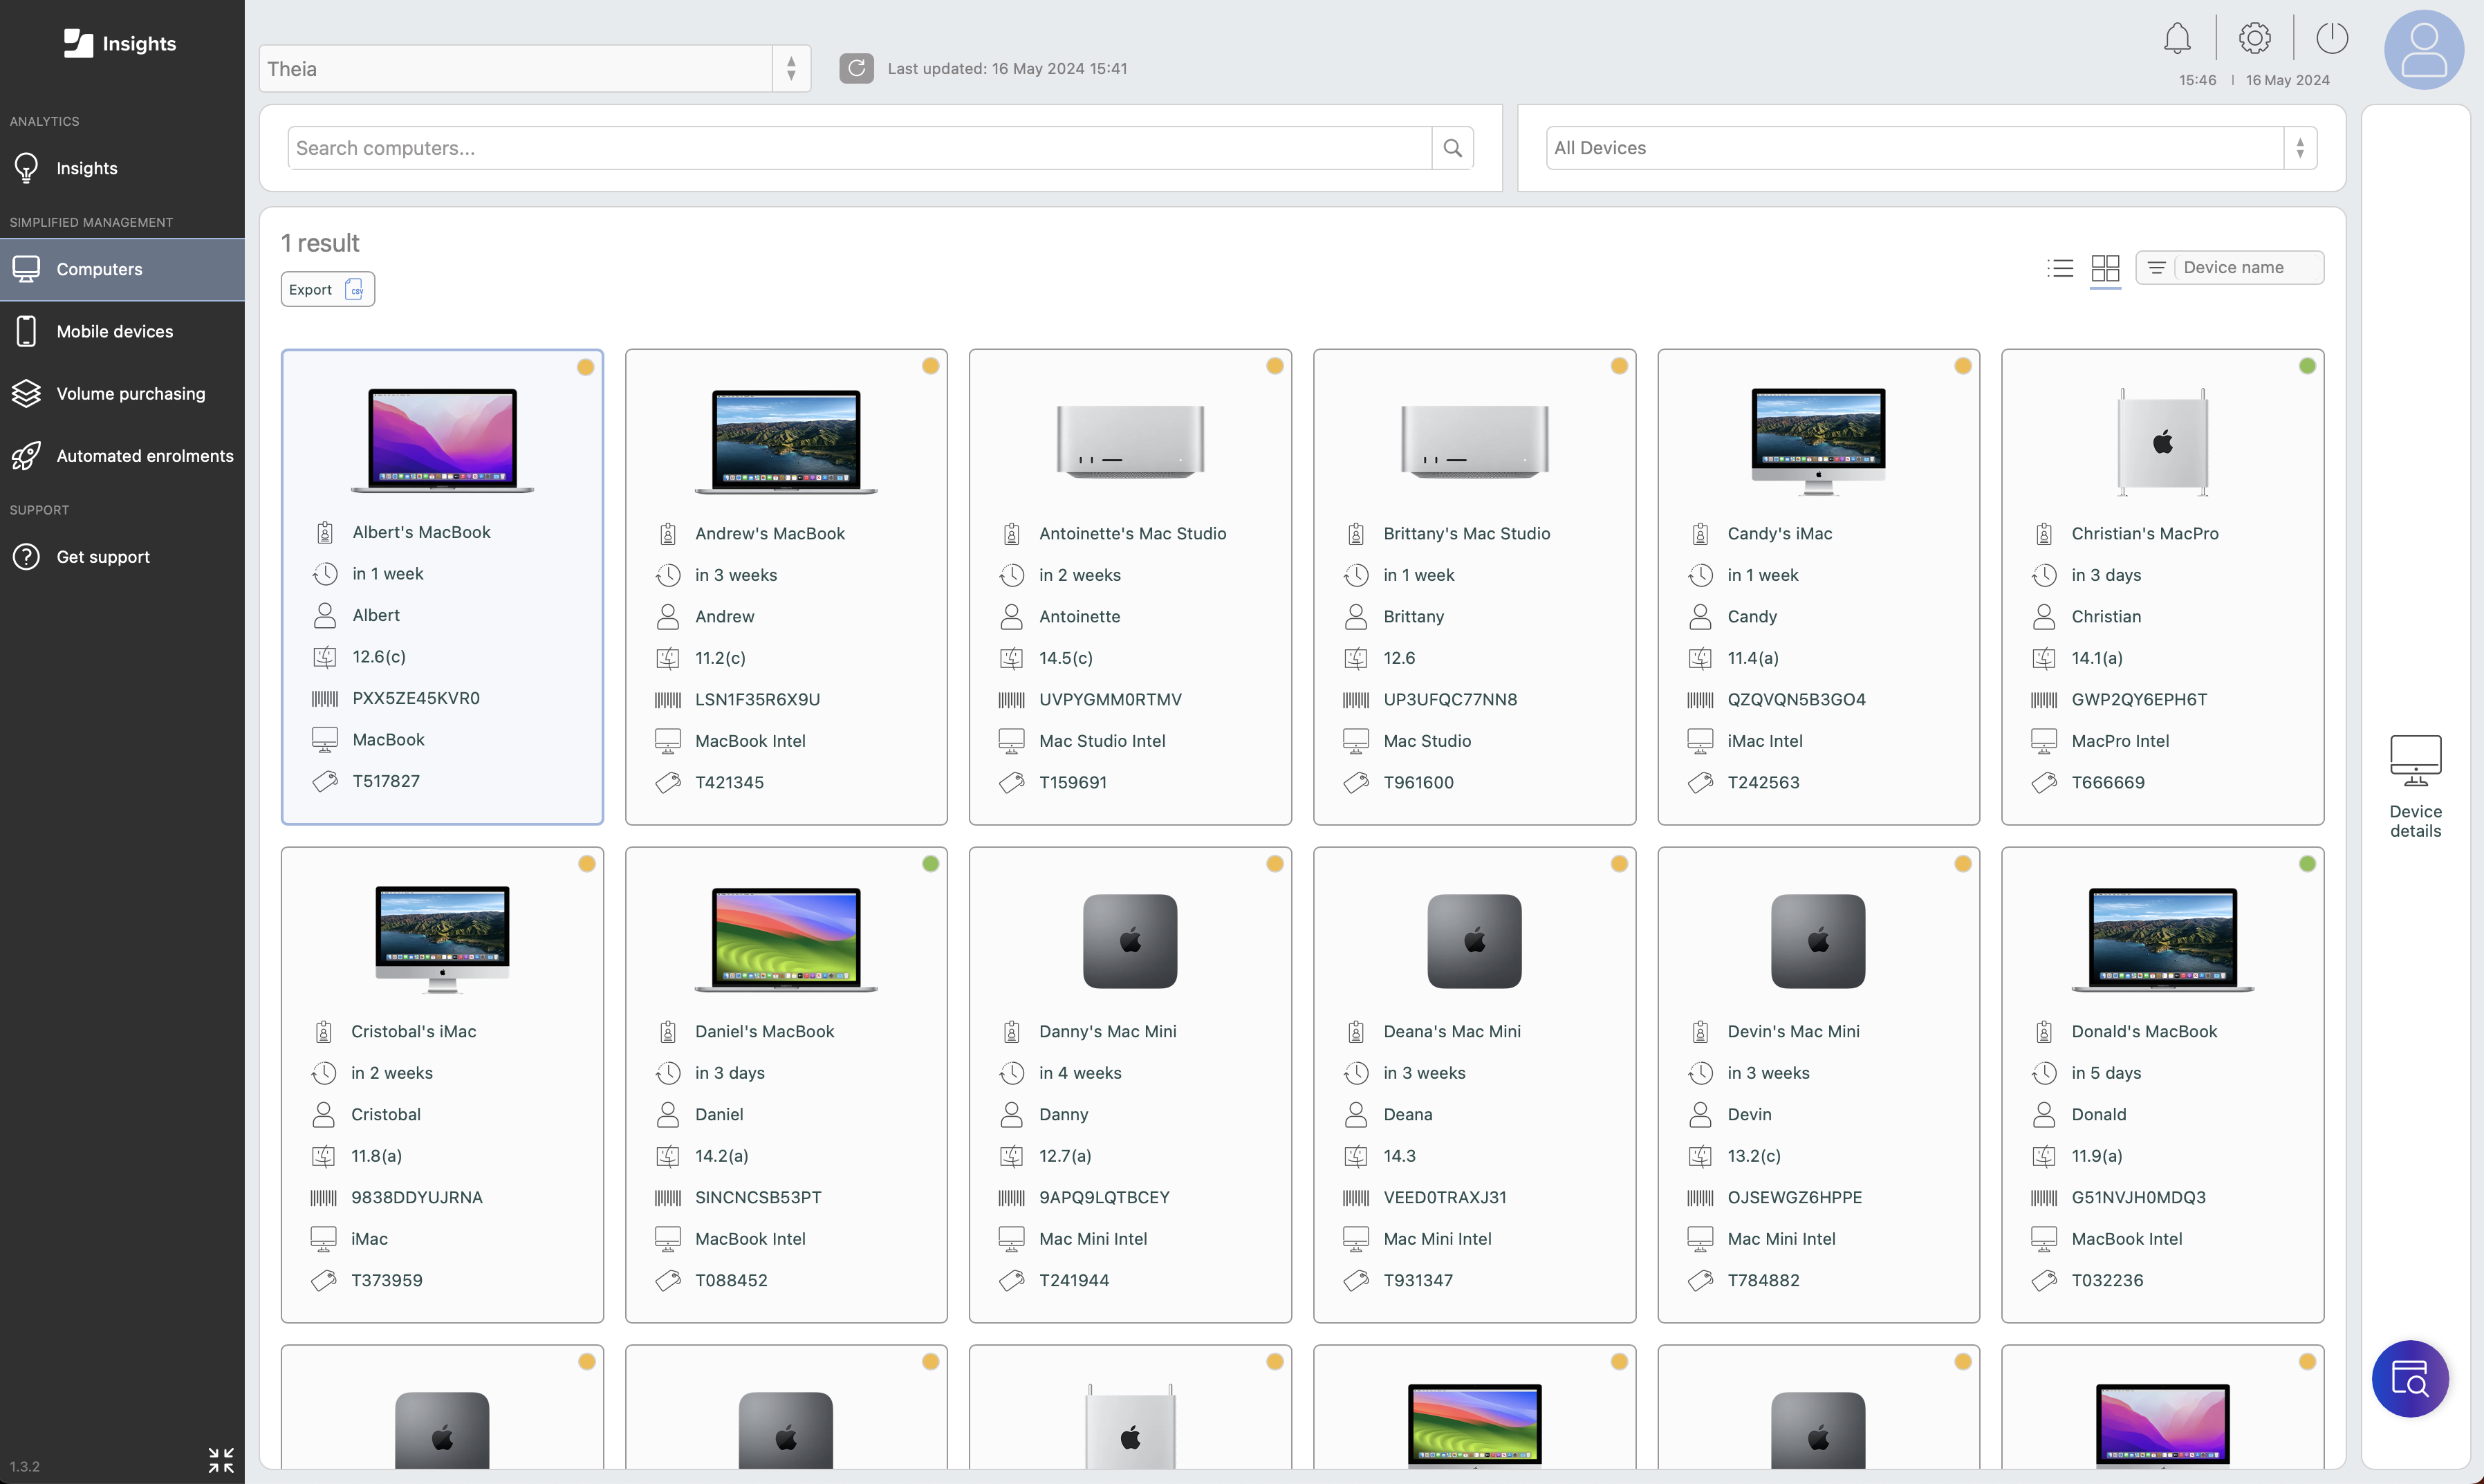Click the search magnifier icon

pyautogui.click(x=1452, y=148)
